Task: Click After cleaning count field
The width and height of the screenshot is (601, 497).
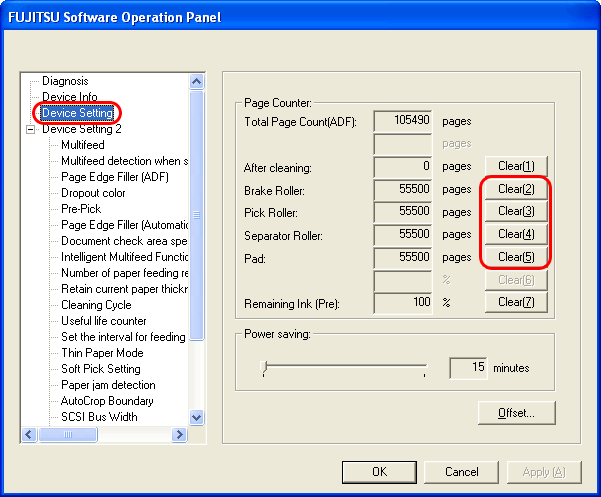Action: (402, 167)
